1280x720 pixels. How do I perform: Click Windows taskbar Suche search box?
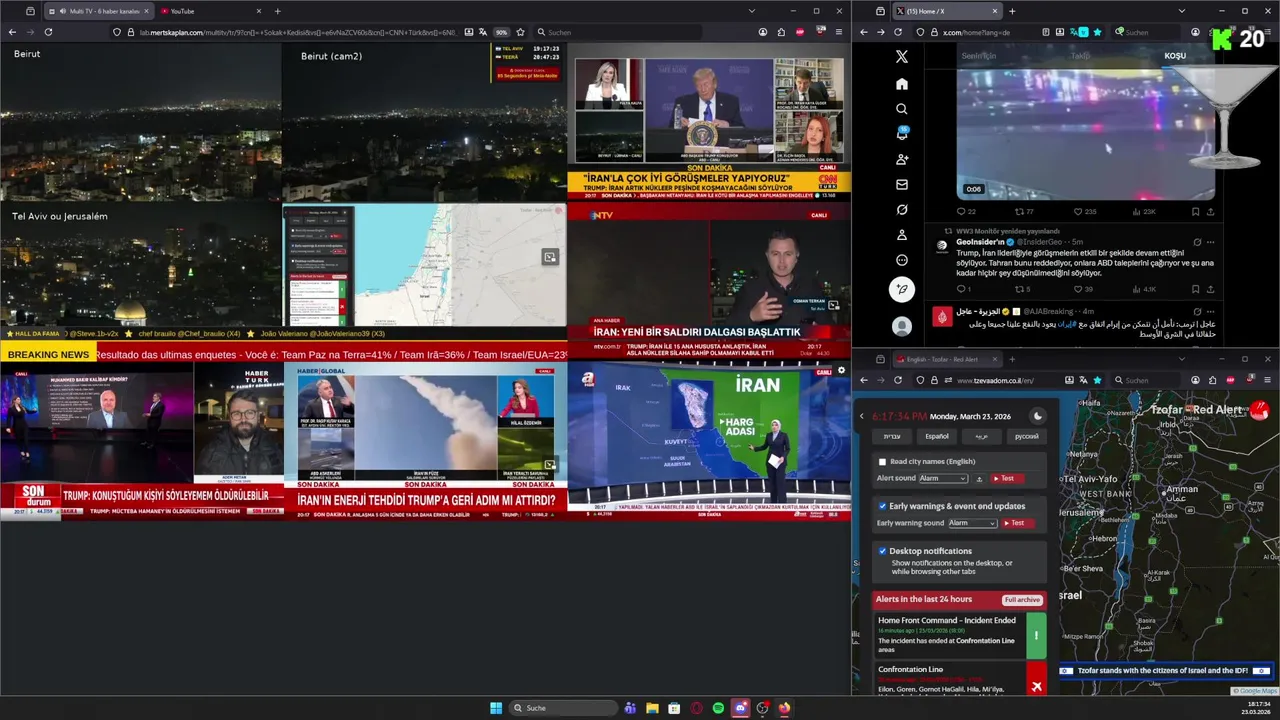coord(563,708)
